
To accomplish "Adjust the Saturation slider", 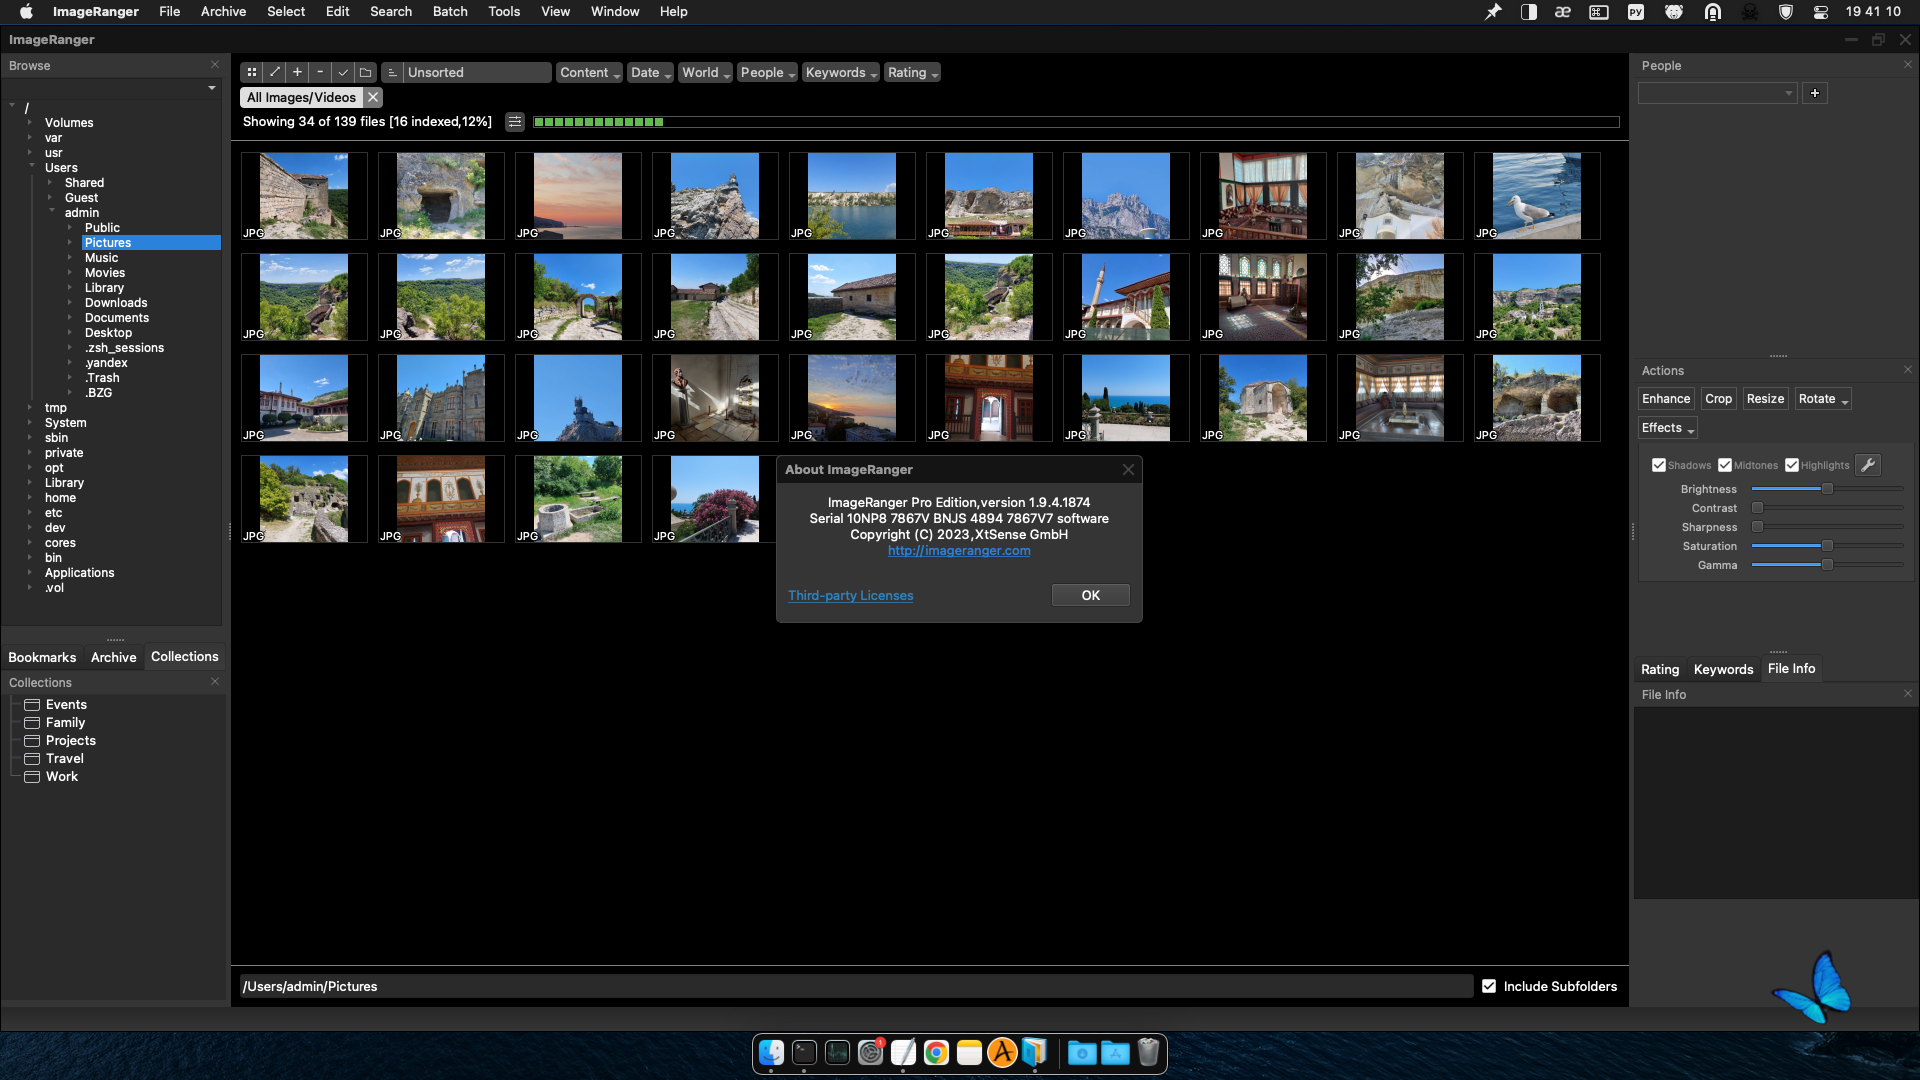I will tap(1828, 546).
